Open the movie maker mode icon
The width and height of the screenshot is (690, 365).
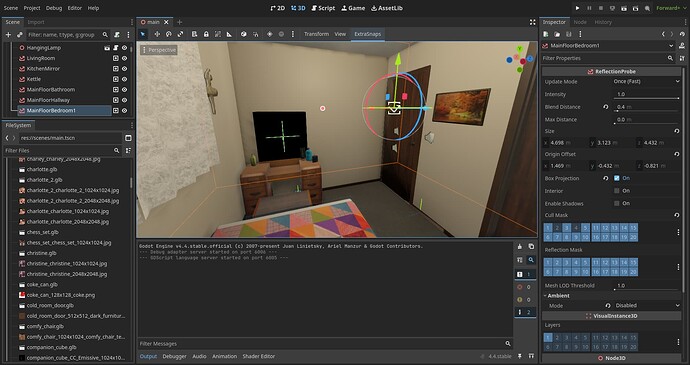coord(647,8)
